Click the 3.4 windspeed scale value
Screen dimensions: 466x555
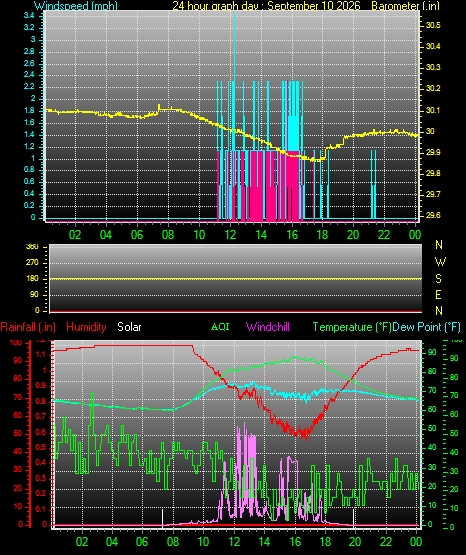point(29,15)
